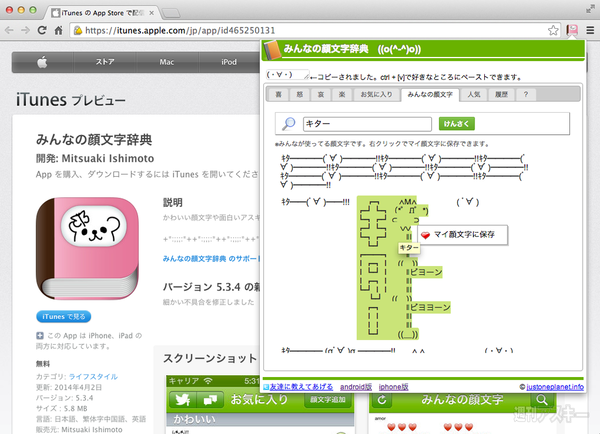
Task: Click the search icon in the second screenshot
Action: 542,400
